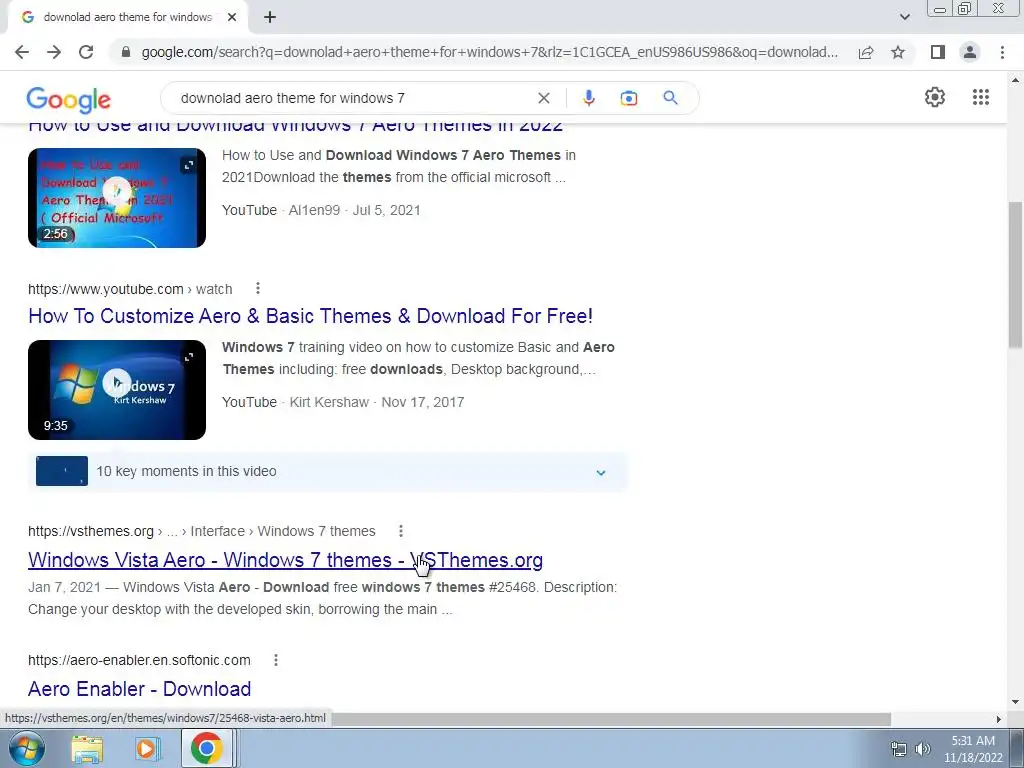This screenshot has width=1024, height=768.
Task: Open Google quick settings gear
Action: [935, 97]
